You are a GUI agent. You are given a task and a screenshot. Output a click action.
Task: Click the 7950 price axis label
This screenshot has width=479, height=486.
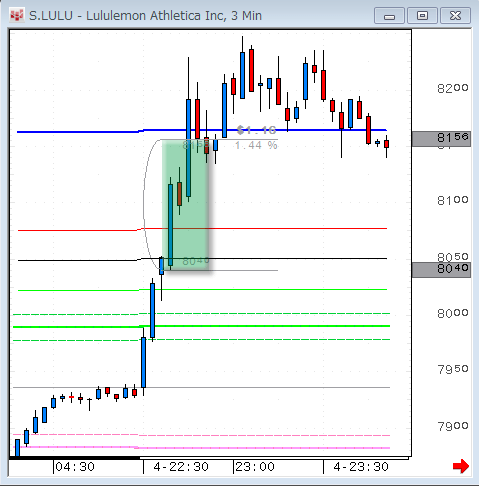(452, 369)
